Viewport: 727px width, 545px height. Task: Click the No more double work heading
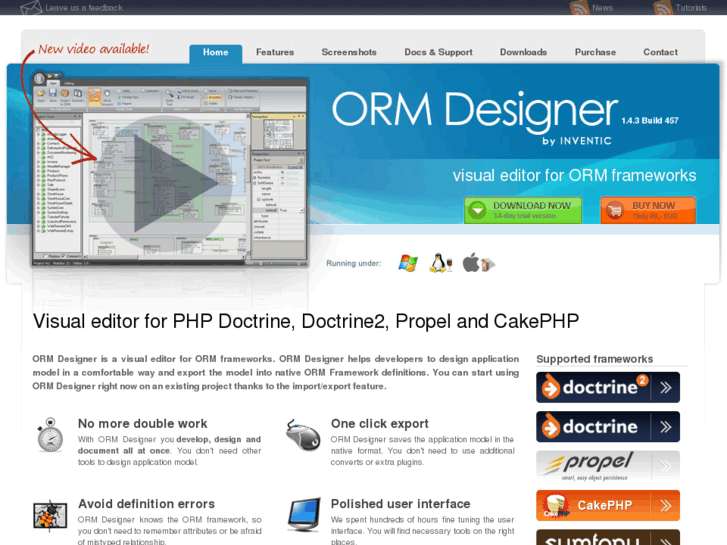click(x=143, y=423)
